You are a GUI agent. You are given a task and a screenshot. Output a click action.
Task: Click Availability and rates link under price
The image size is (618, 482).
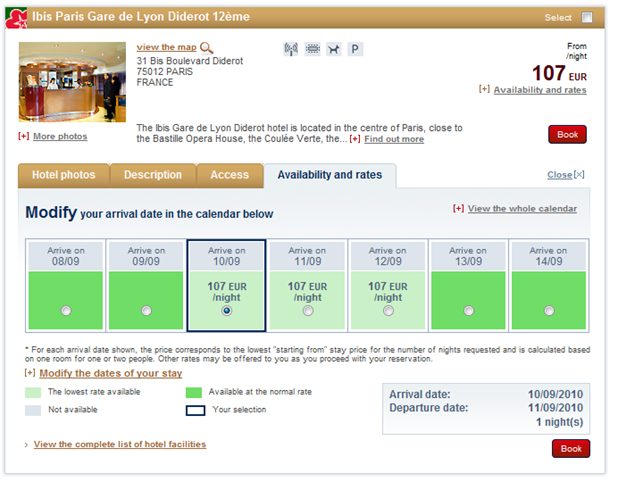point(540,90)
